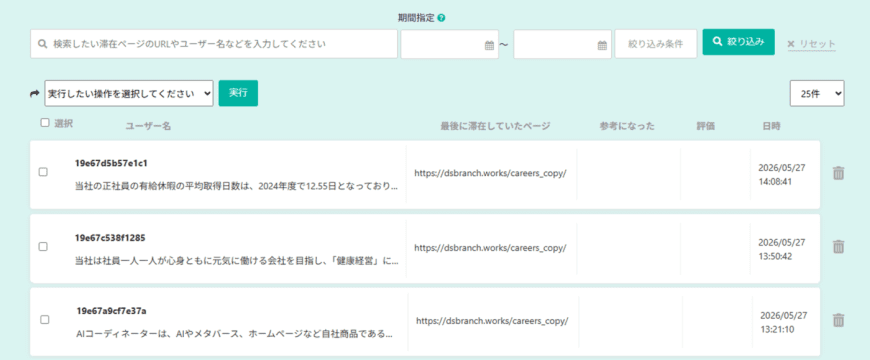Click the careers_copy URL in row 19e67d5b57e1c1
Image resolution: width=870 pixels, height=360 pixels.
(490, 173)
